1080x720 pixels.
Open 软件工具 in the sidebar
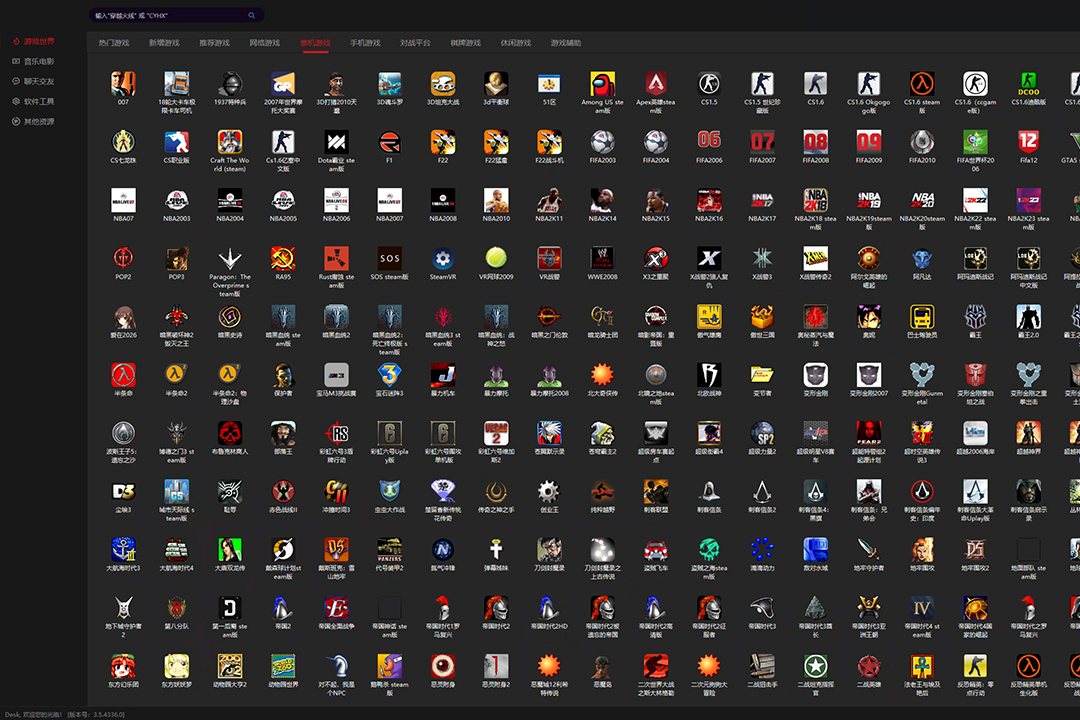[x=34, y=101]
